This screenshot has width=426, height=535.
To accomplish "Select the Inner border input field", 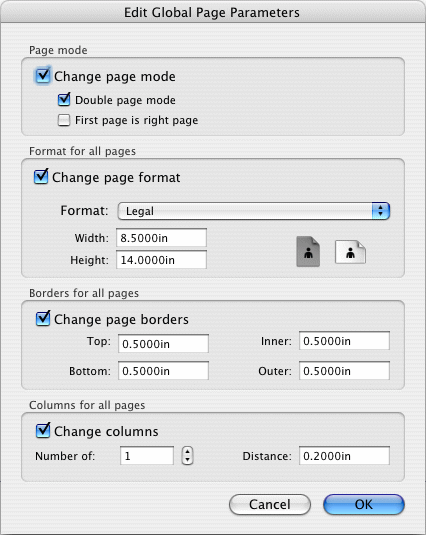I will pos(344,341).
